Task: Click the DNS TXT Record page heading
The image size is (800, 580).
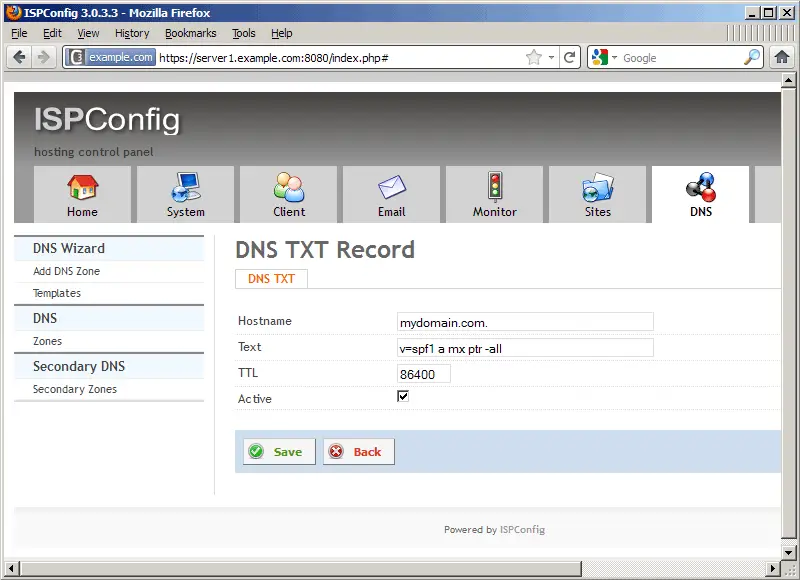Action: coord(325,250)
